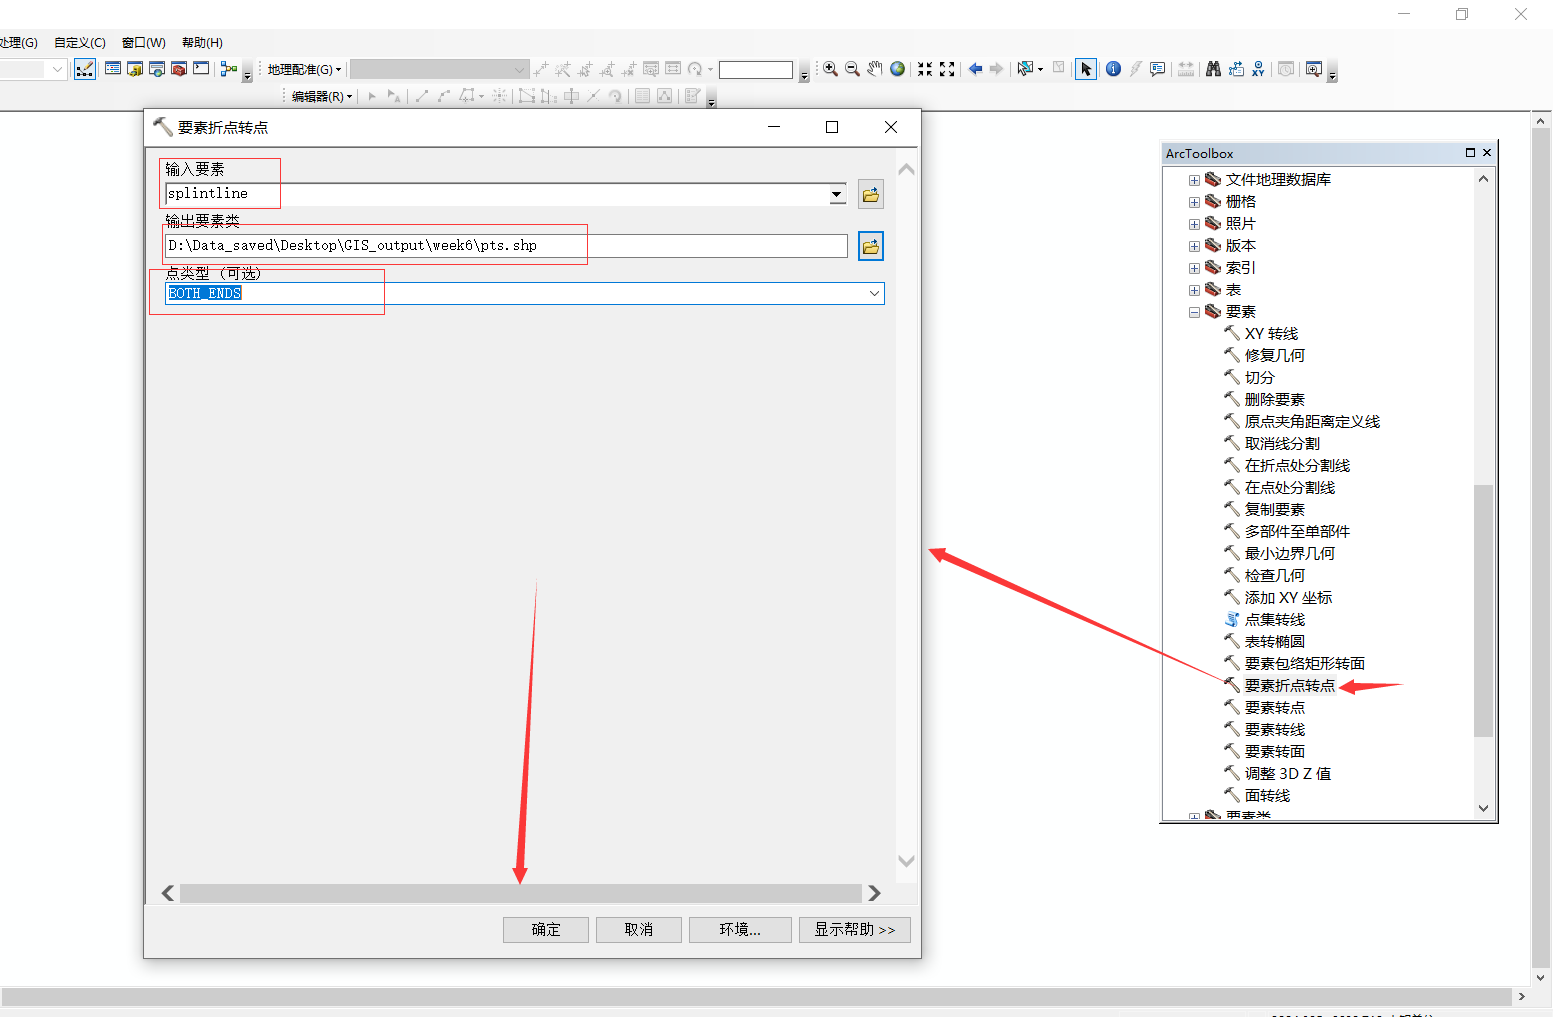Select the XY 转线 tool
This screenshot has width=1553, height=1017.
click(1271, 334)
